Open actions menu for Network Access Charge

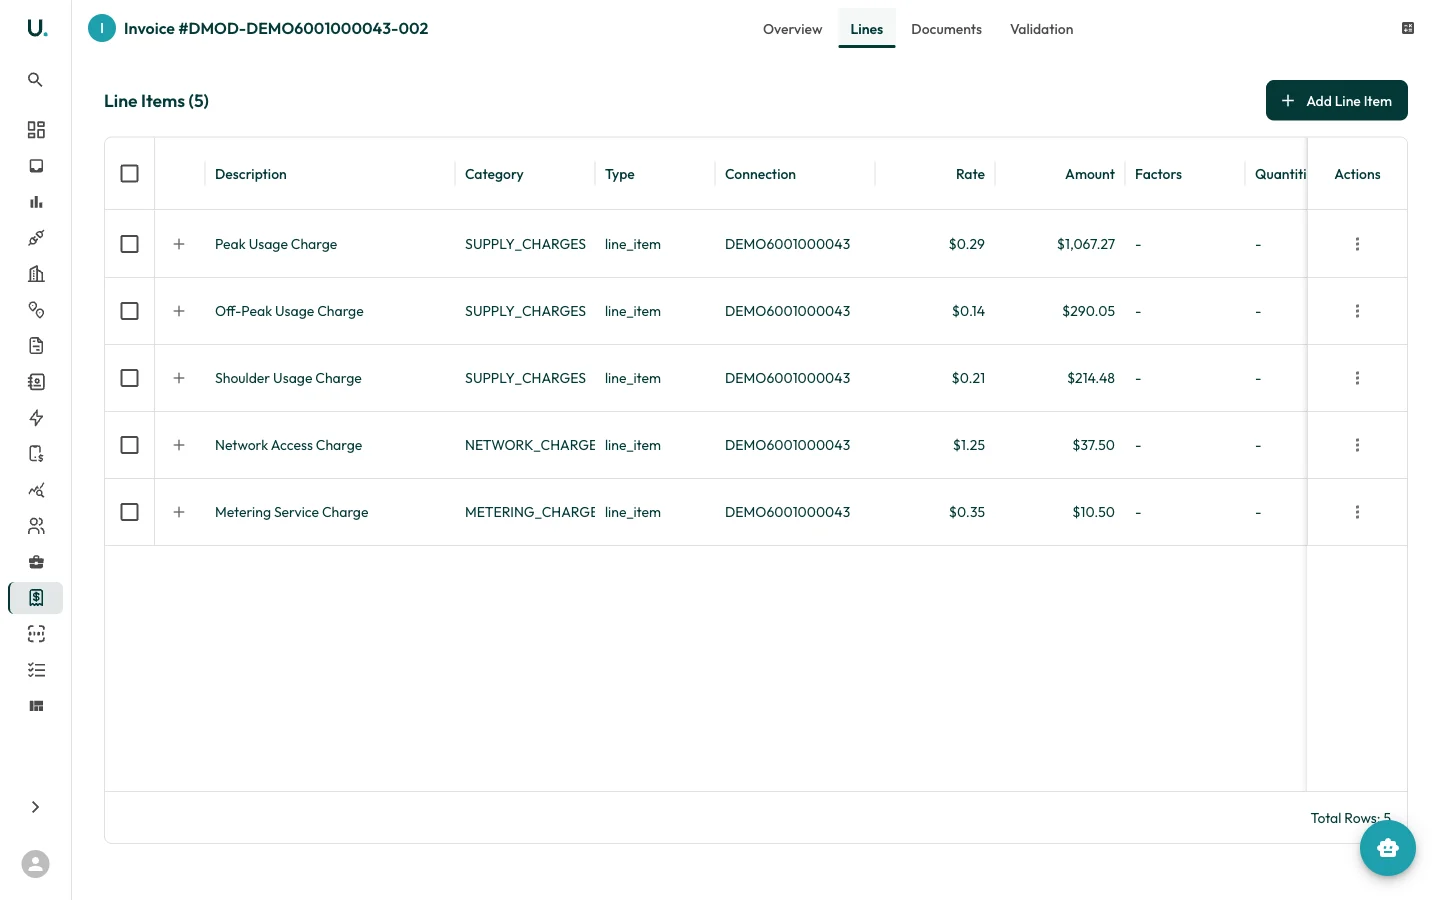click(x=1357, y=445)
